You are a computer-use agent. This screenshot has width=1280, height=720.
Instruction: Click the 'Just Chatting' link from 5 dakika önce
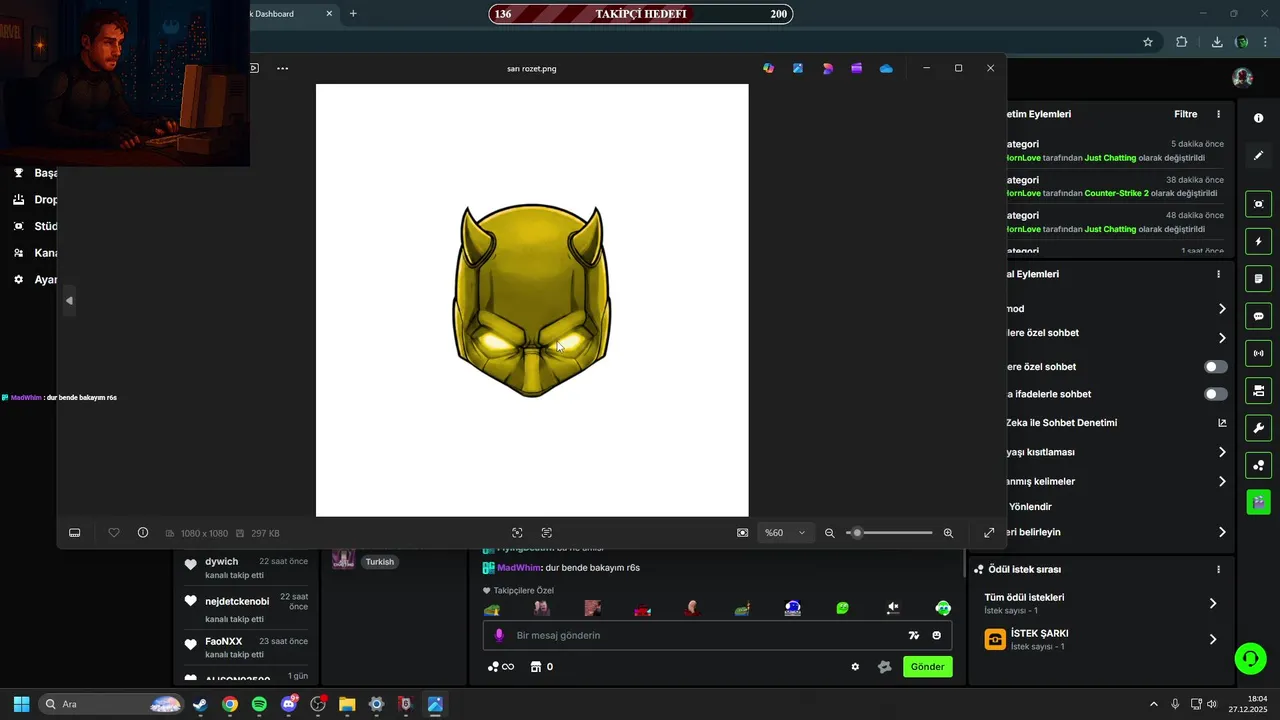1110,158
